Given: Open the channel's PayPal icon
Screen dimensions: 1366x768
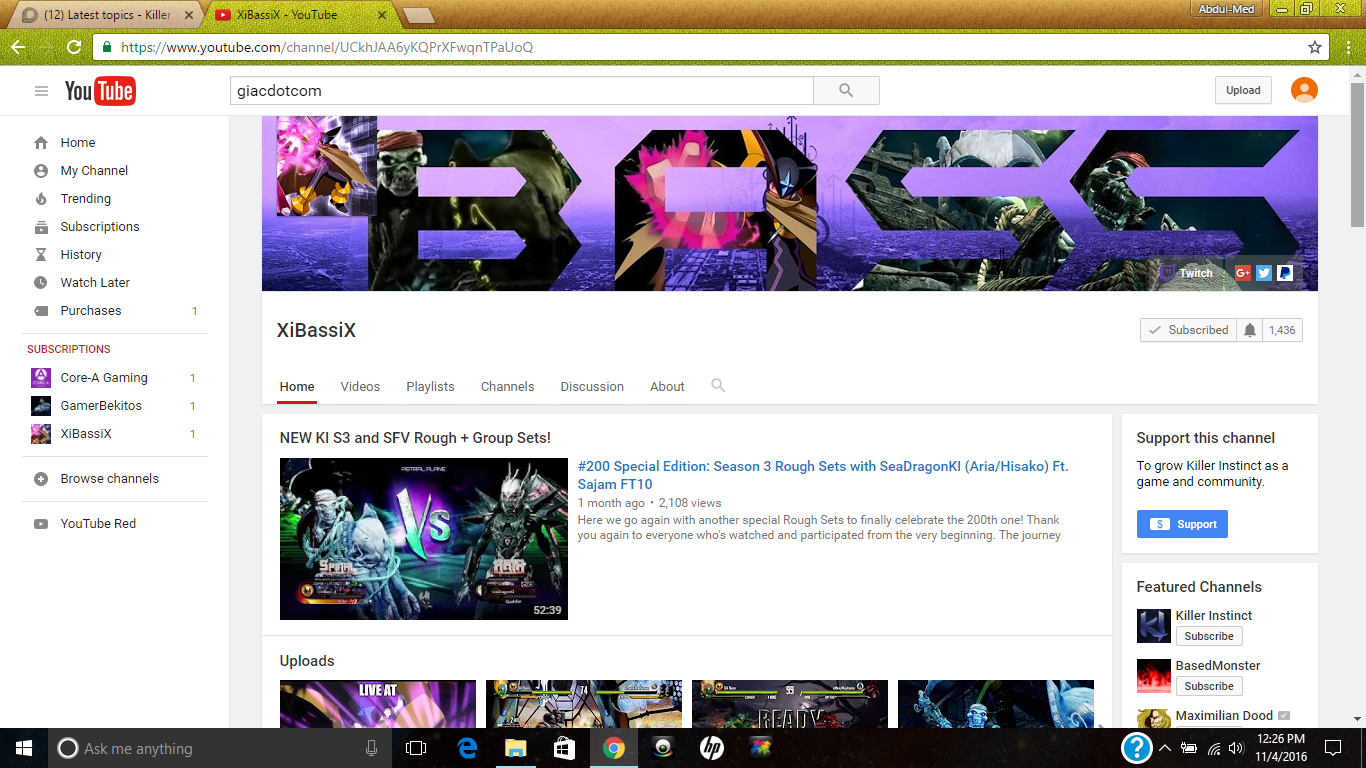Looking at the screenshot, I should (1285, 273).
